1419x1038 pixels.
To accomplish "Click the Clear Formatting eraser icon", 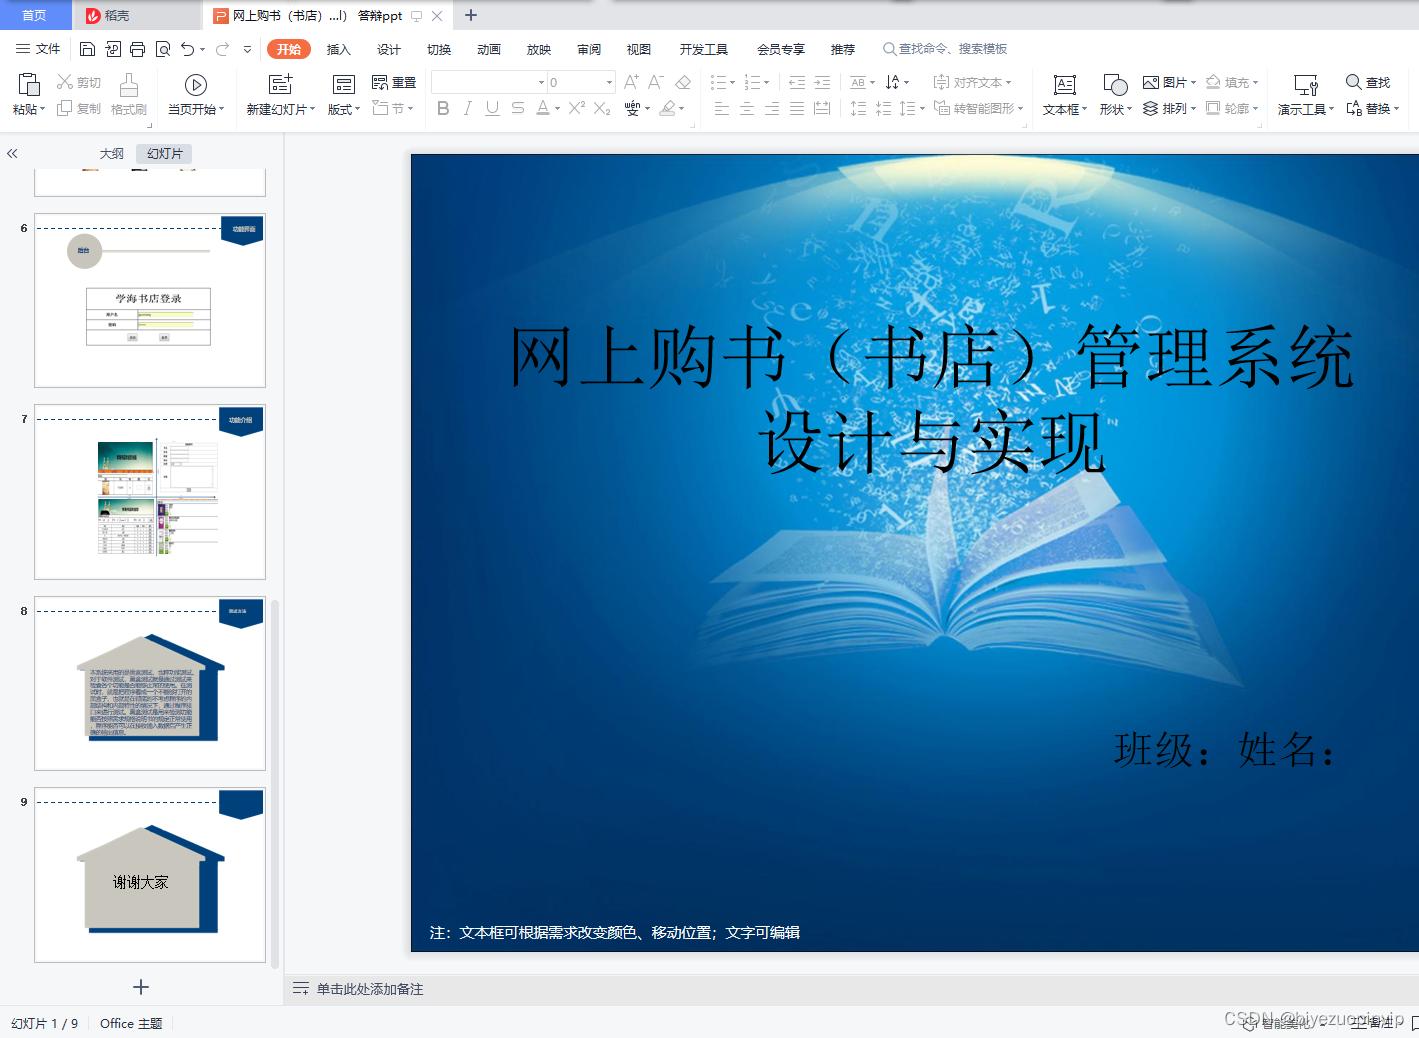I will tap(683, 82).
